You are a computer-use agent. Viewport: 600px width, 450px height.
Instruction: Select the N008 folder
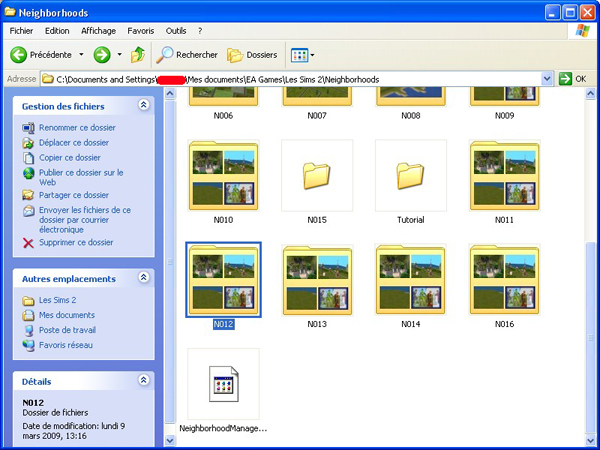(x=411, y=97)
